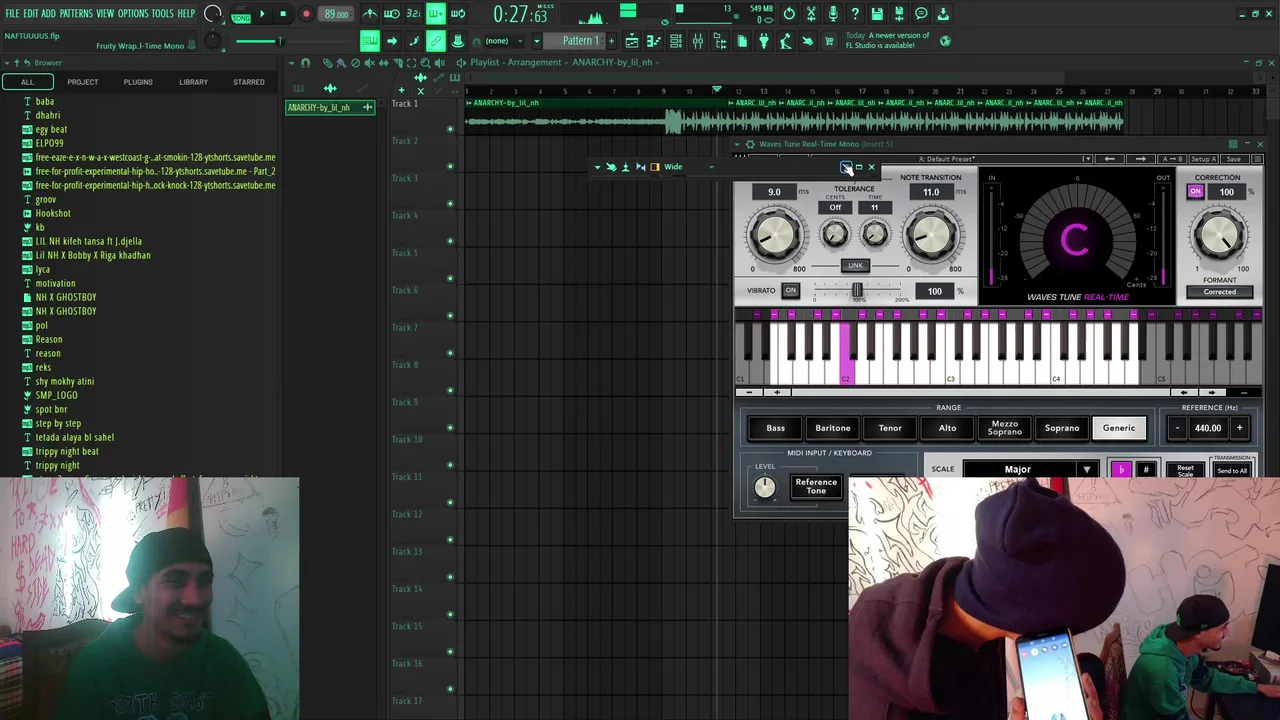The width and height of the screenshot is (1280, 720).
Task: Switch to the PLUGINS browser tab
Action: point(138,82)
